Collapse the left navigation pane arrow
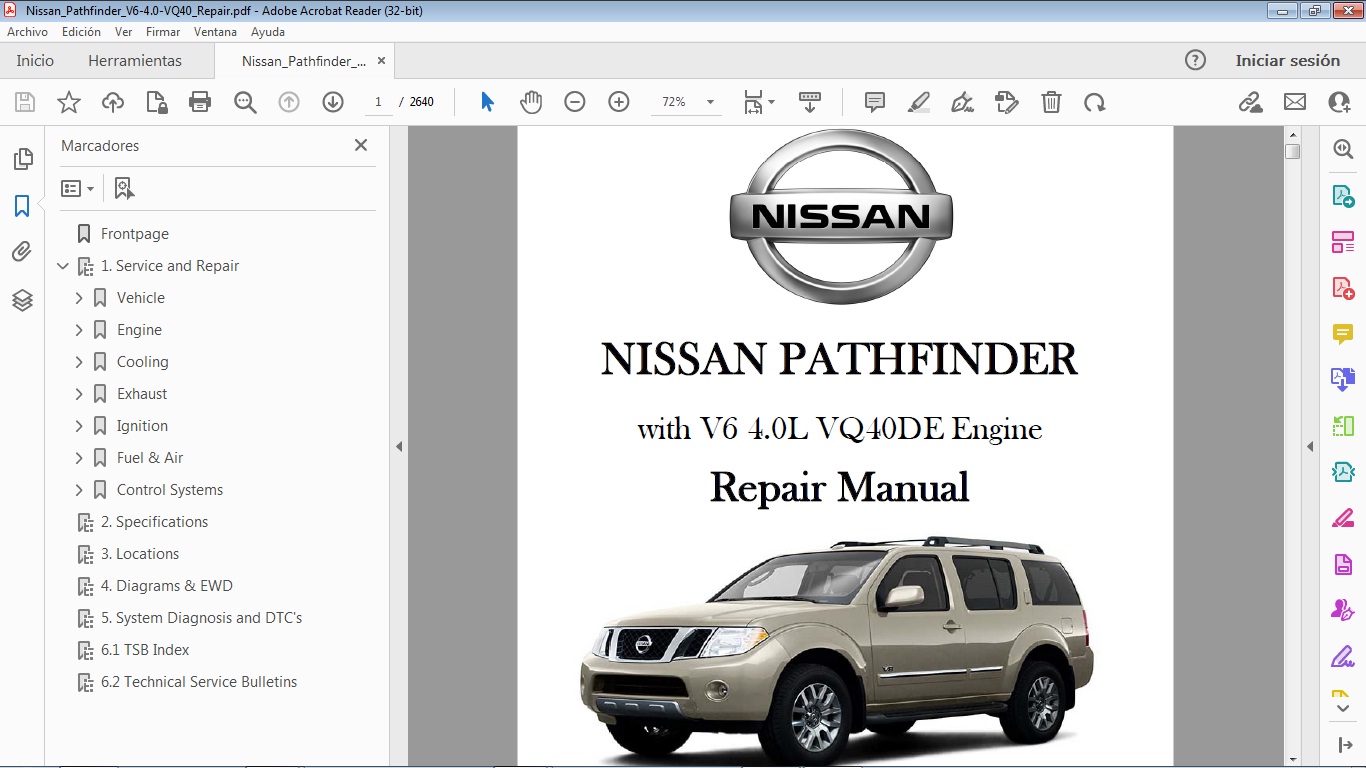Screen dimensions: 1366x768 point(399,447)
